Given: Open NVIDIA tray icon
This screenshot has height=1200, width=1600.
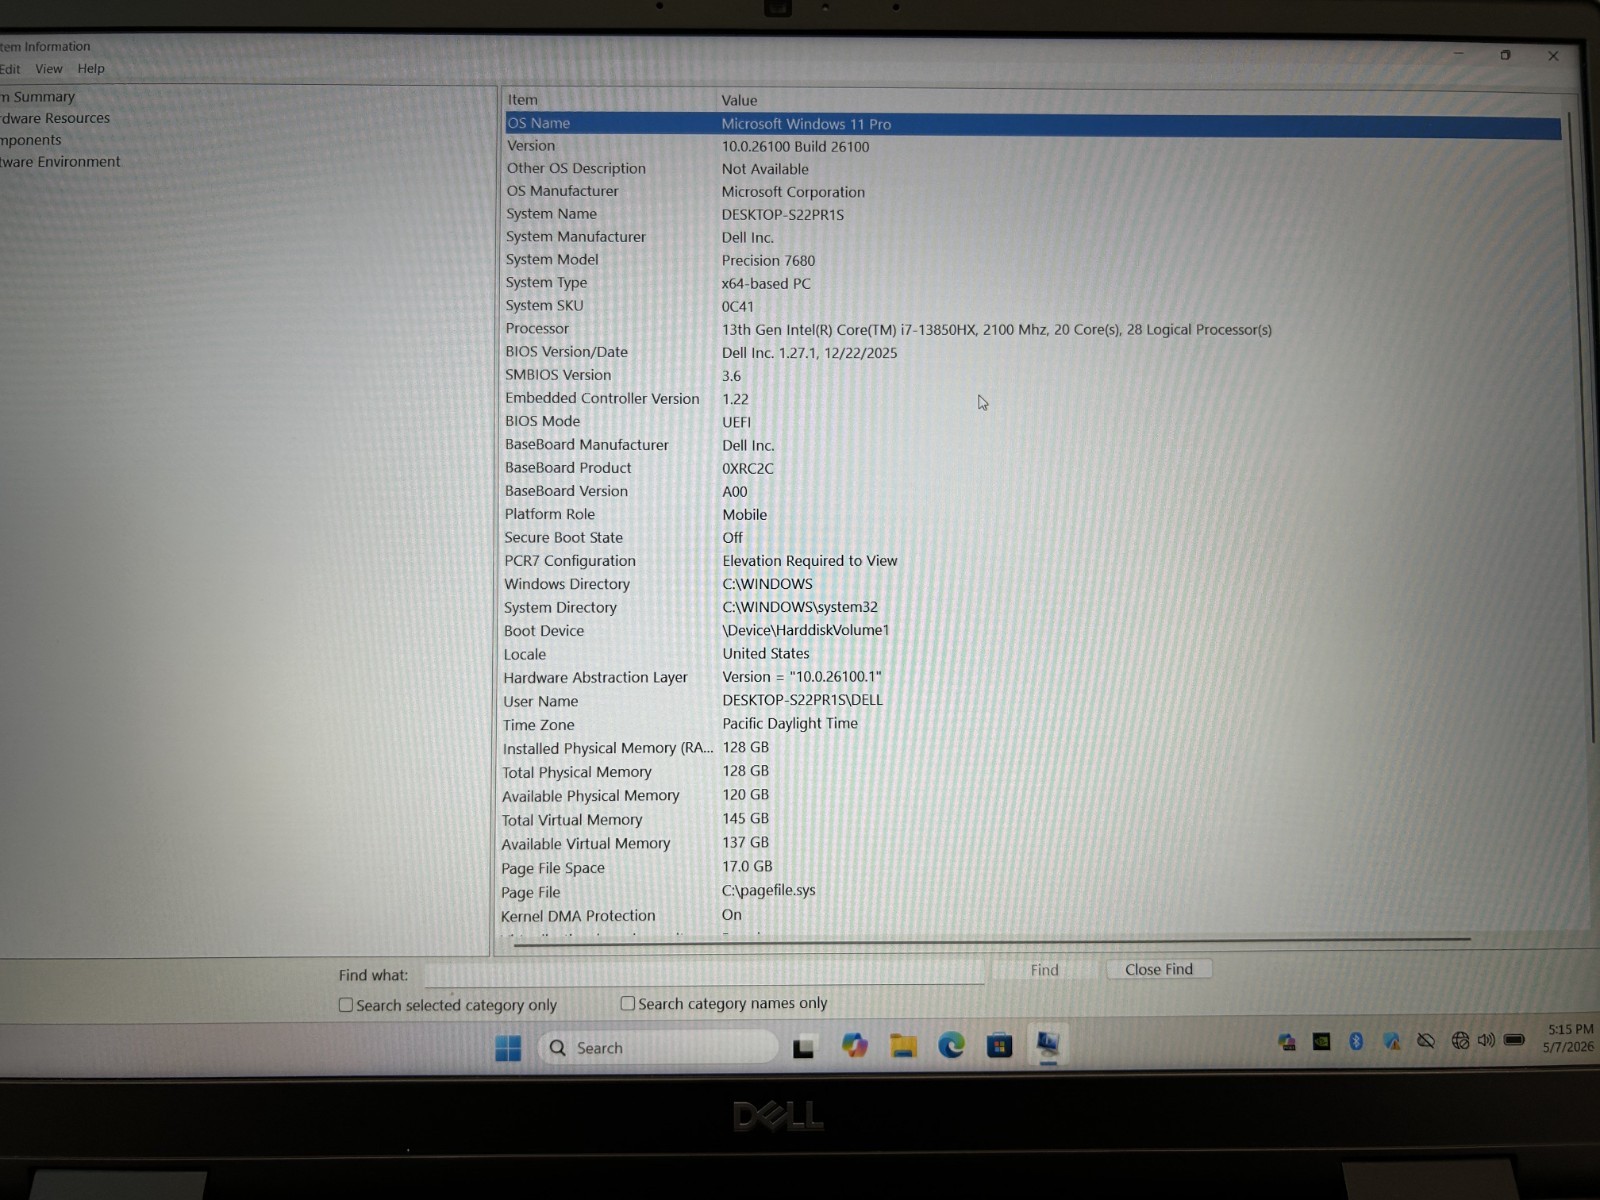Looking at the screenshot, I should (x=1321, y=1042).
